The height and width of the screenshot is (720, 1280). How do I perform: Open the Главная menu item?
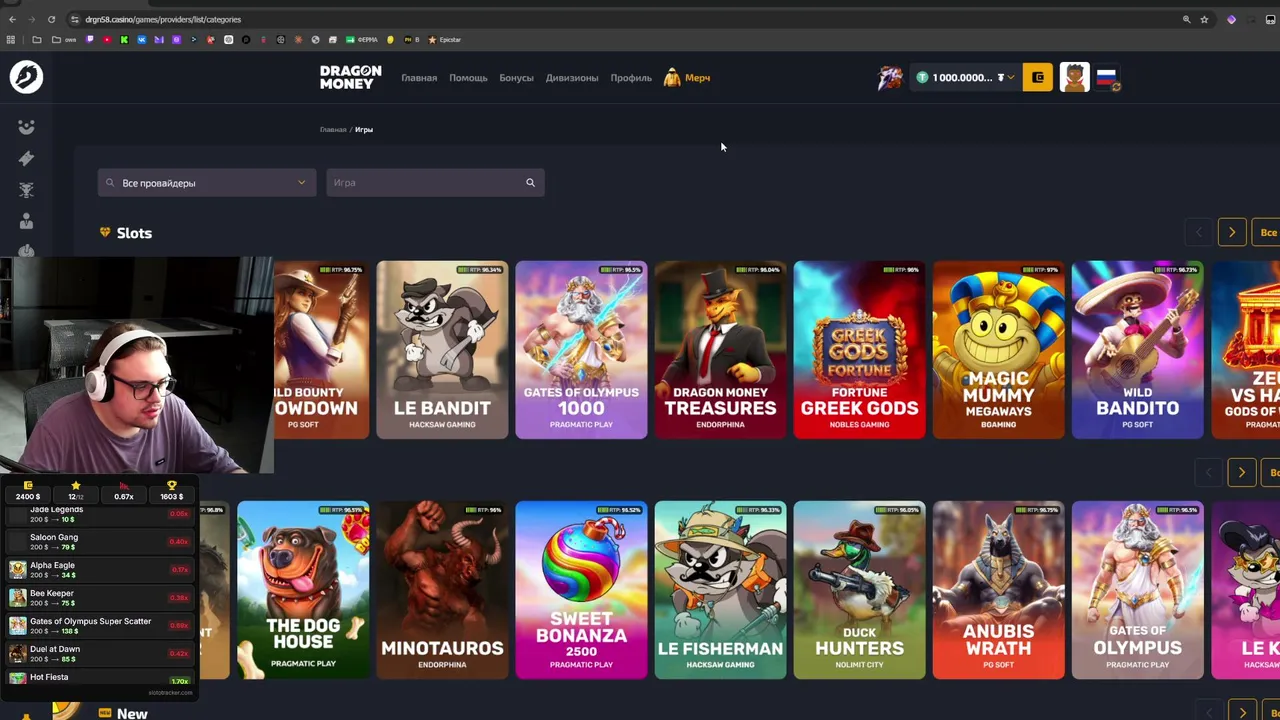pyautogui.click(x=419, y=78)
